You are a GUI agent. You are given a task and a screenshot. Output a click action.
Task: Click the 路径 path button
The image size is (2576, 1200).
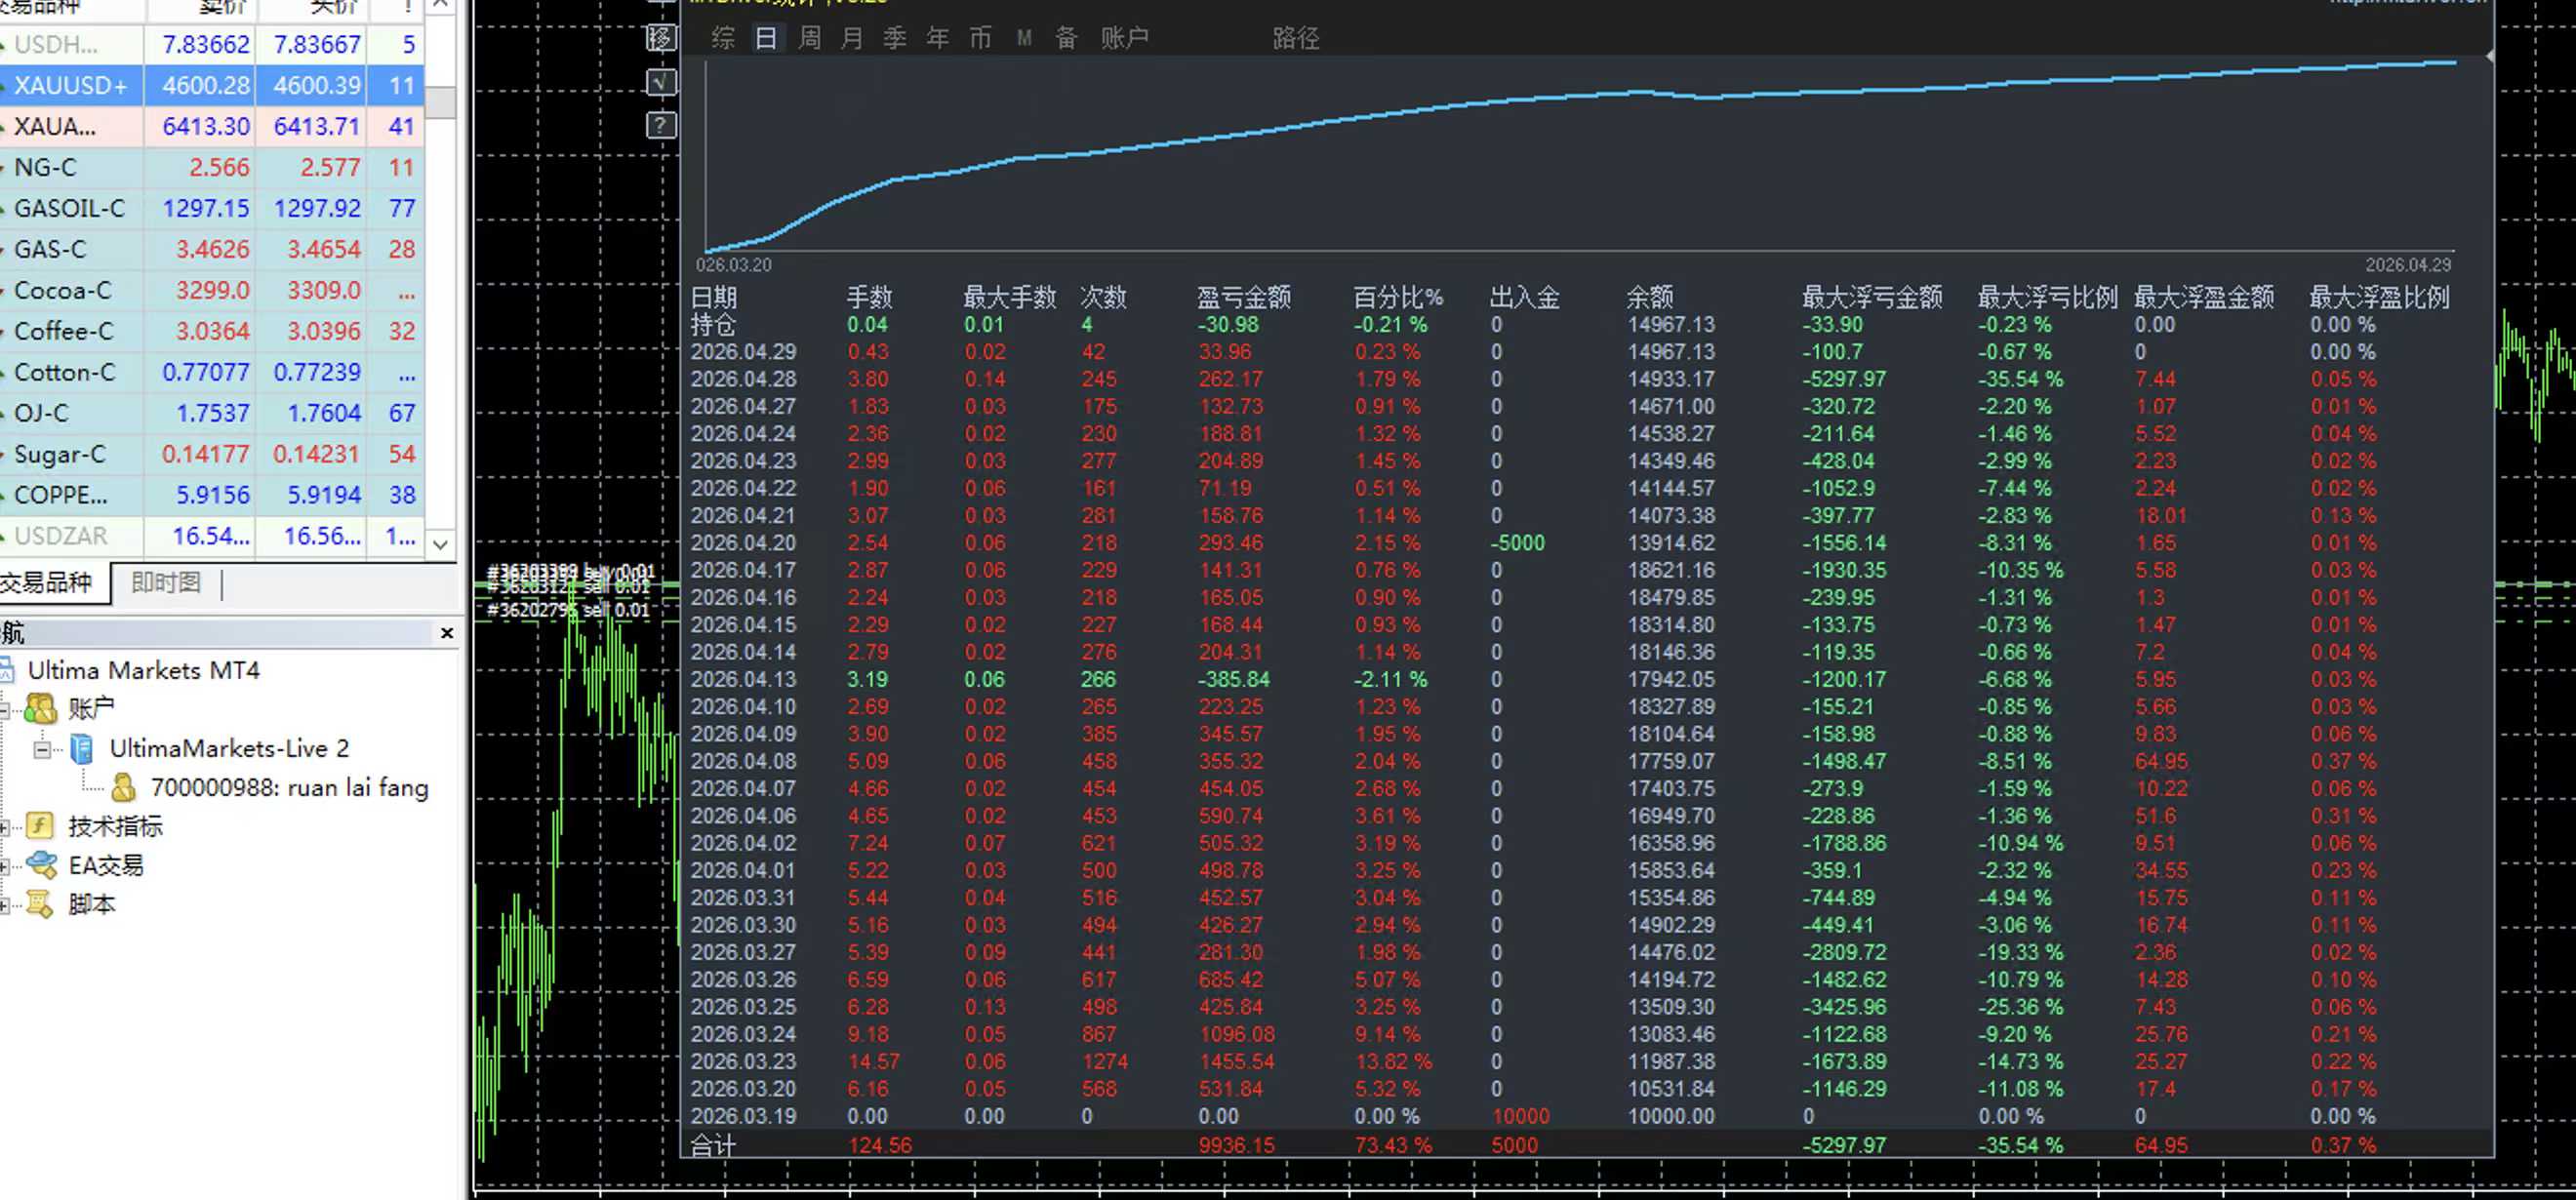(1295, 38)
